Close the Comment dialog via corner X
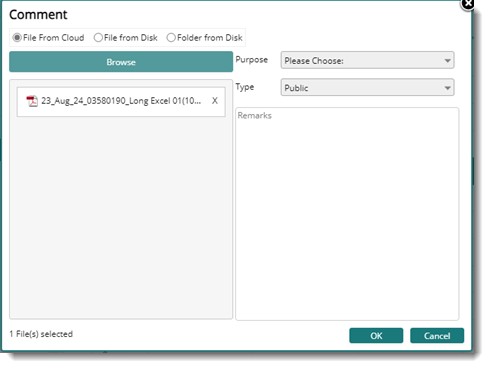The image size is (489, 368). [x=468, y=4]
